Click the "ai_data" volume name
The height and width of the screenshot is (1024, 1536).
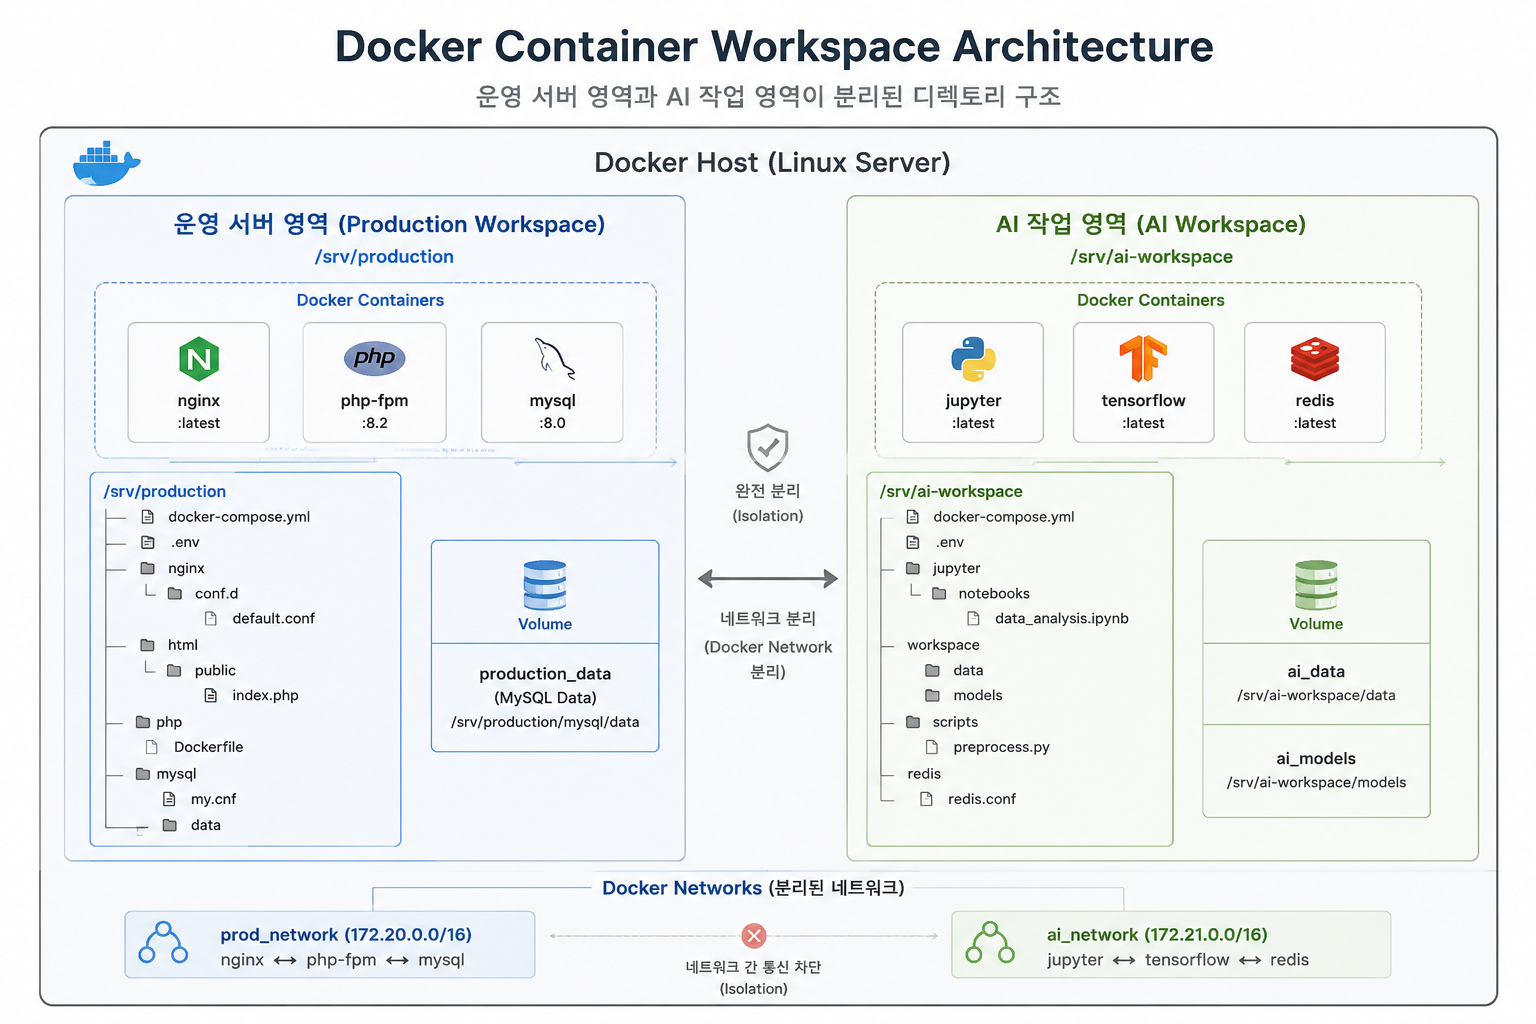coord(1316,671)
